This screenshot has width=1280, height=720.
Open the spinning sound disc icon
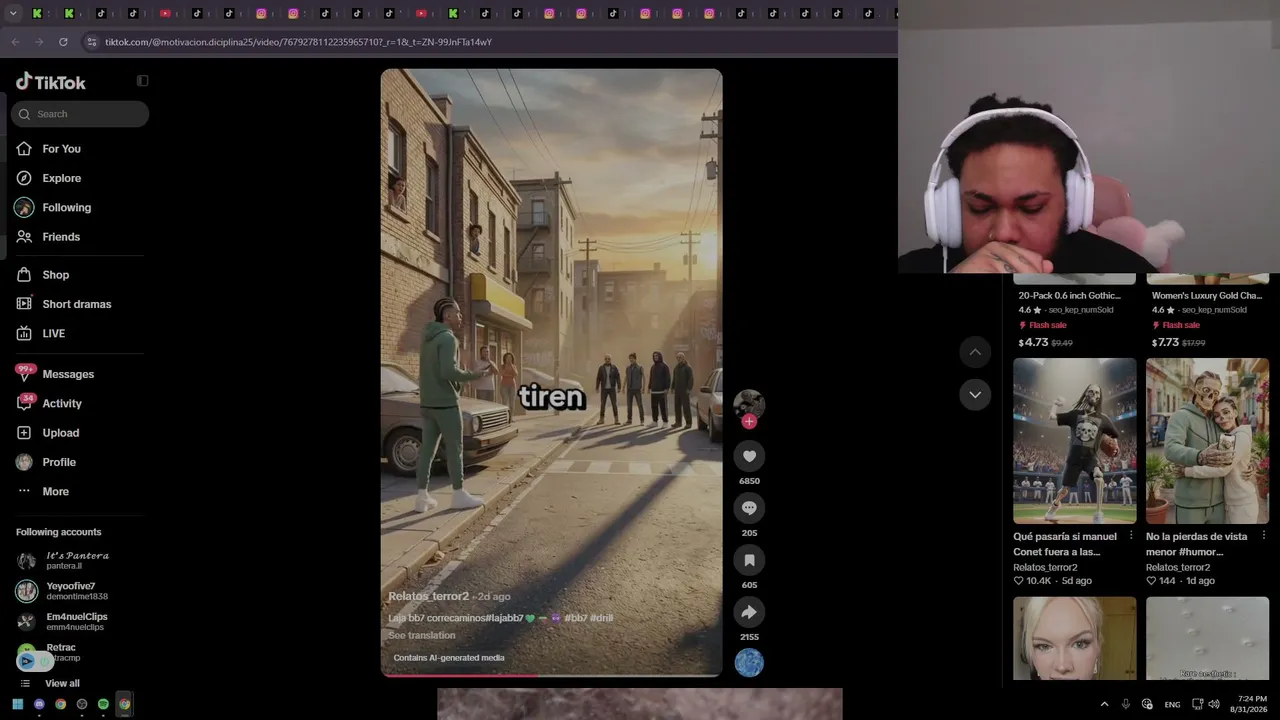click(749, 663)
